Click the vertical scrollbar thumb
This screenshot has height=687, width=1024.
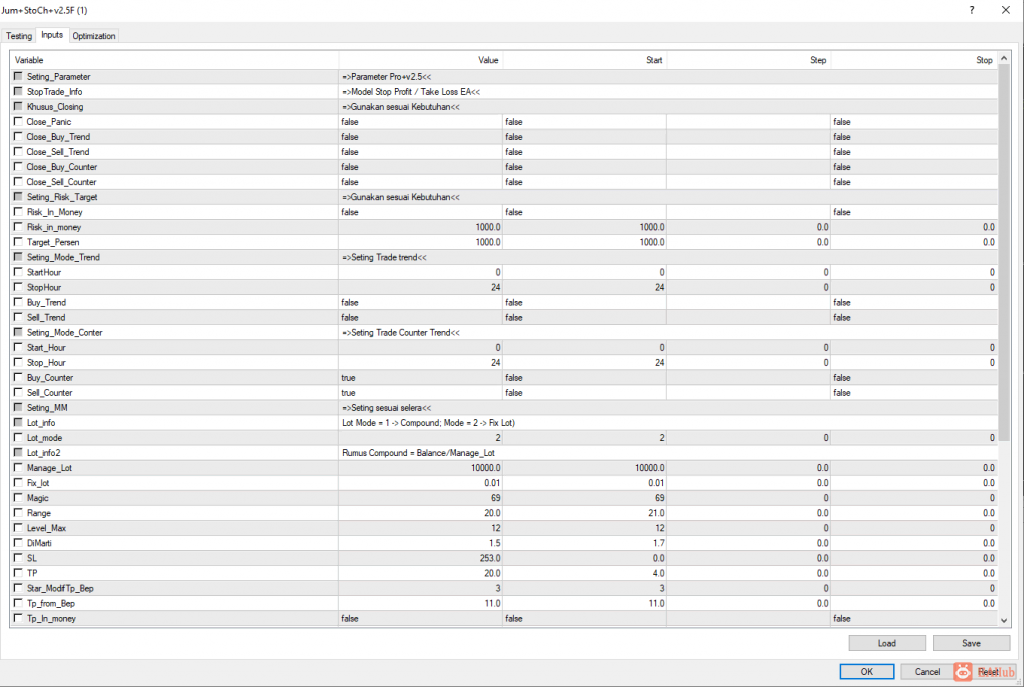[1004, 251]
